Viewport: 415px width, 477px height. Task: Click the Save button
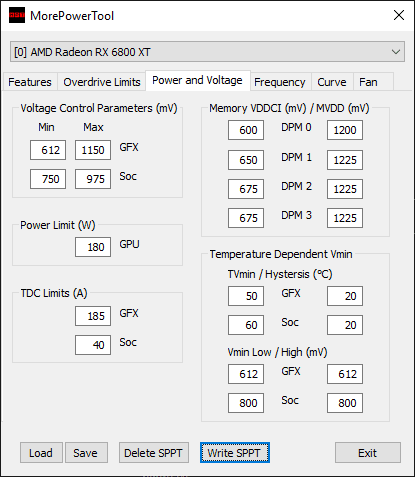tap(86, 453)
